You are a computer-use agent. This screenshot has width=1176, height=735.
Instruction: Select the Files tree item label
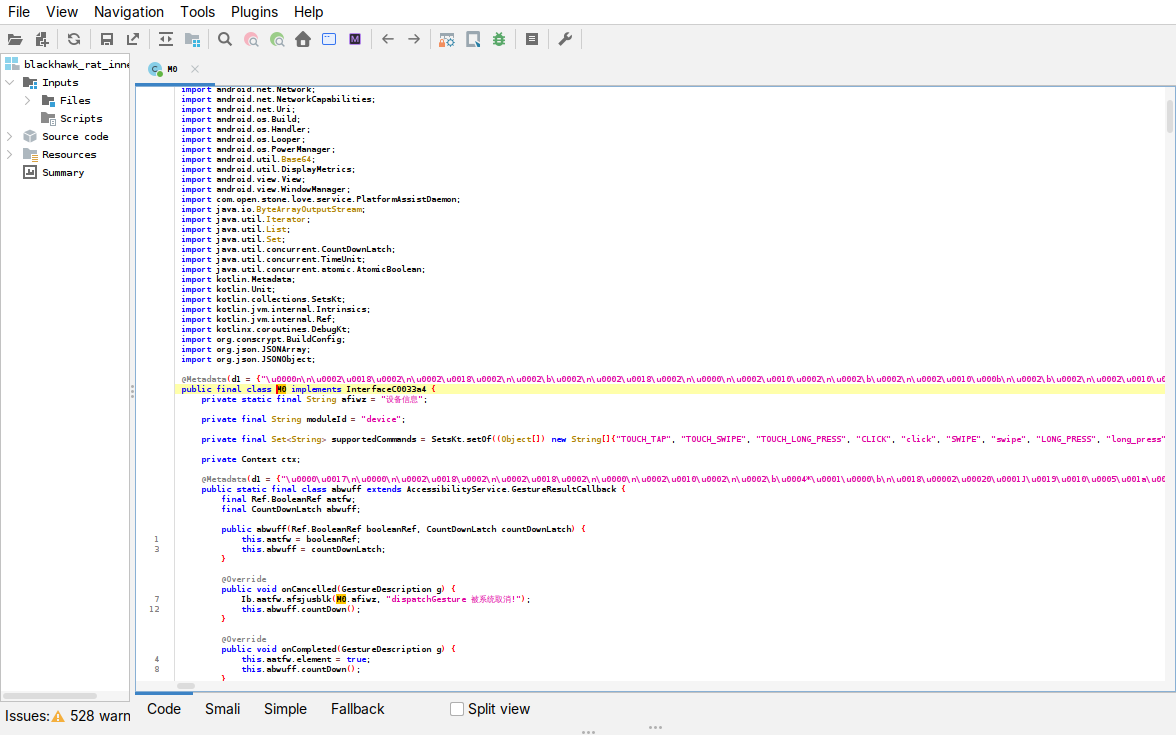tap(75, 100)
